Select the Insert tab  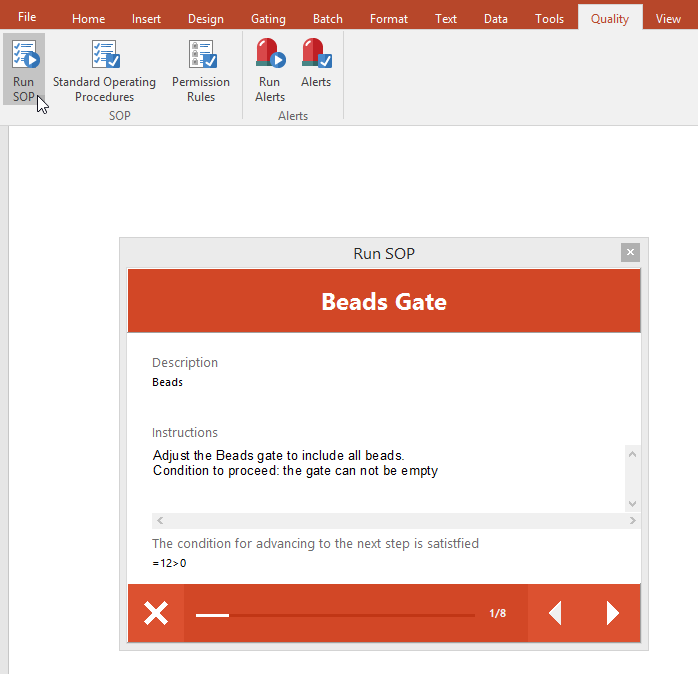[x=147, y=18]
